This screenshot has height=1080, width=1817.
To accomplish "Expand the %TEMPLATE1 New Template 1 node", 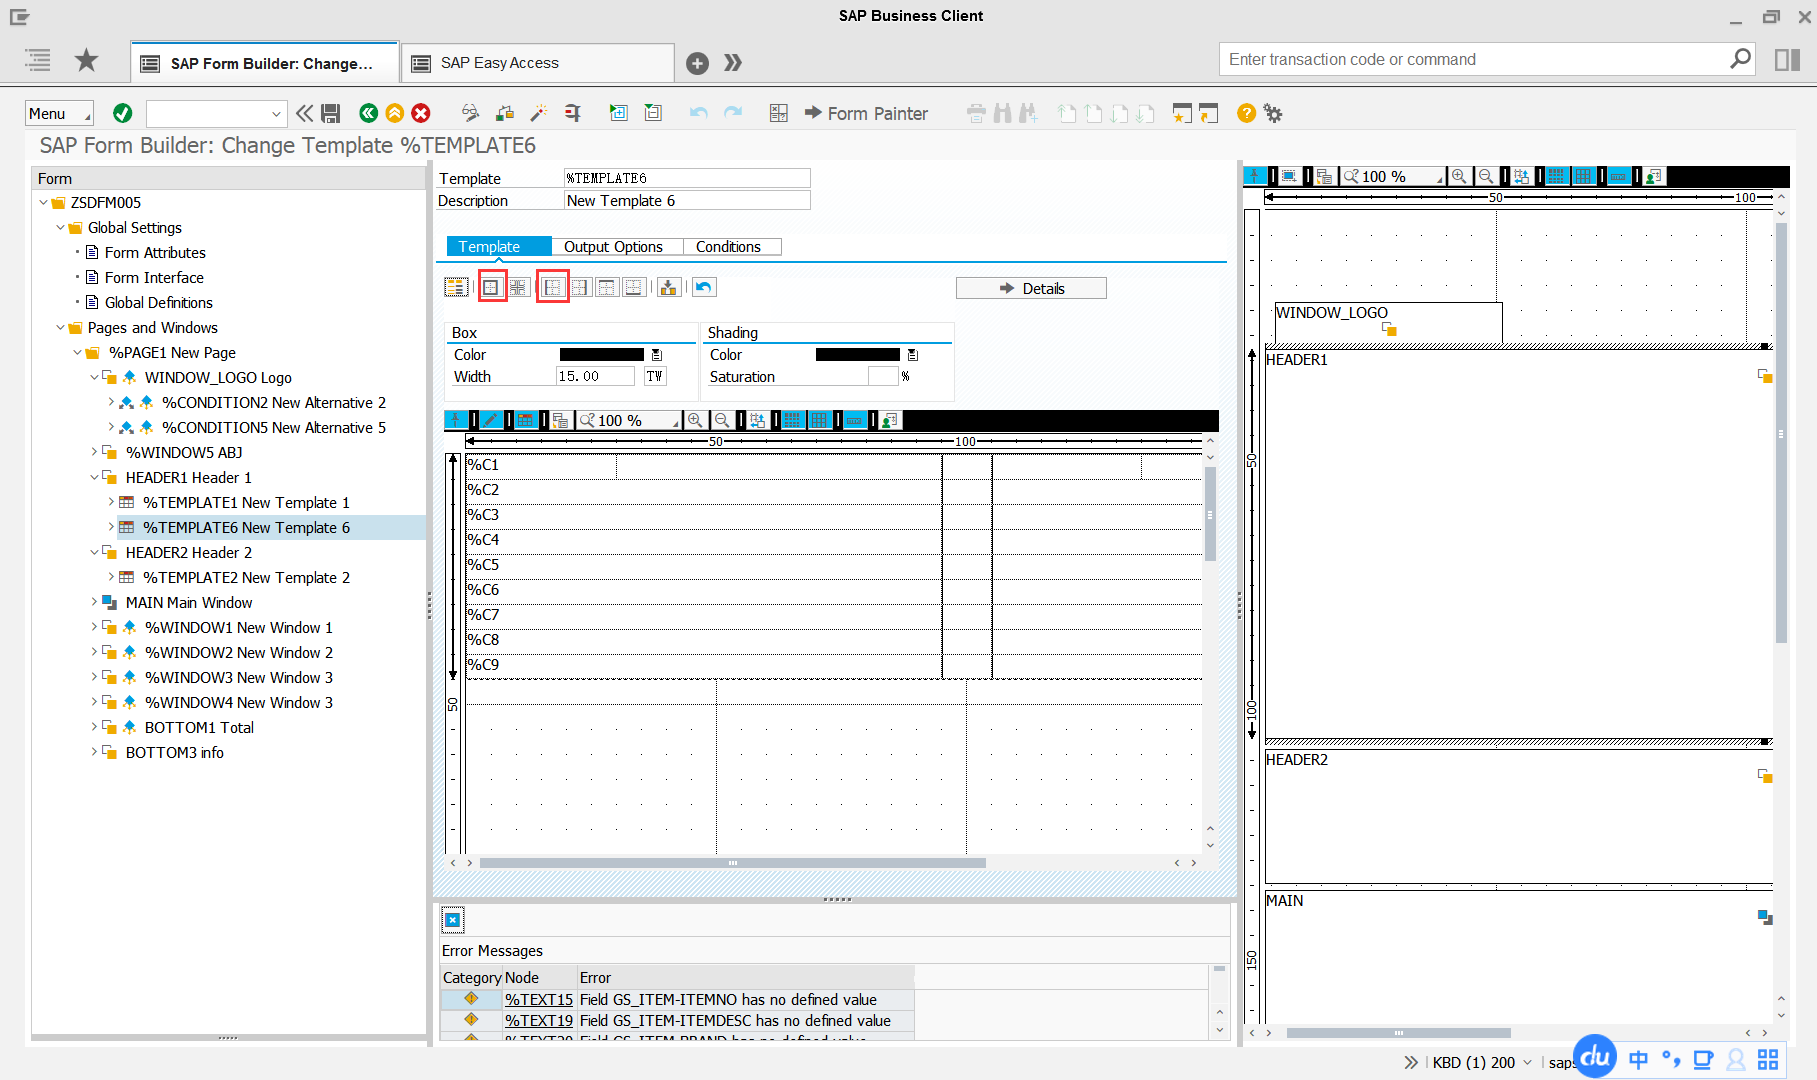I will (x=111, y=502).
